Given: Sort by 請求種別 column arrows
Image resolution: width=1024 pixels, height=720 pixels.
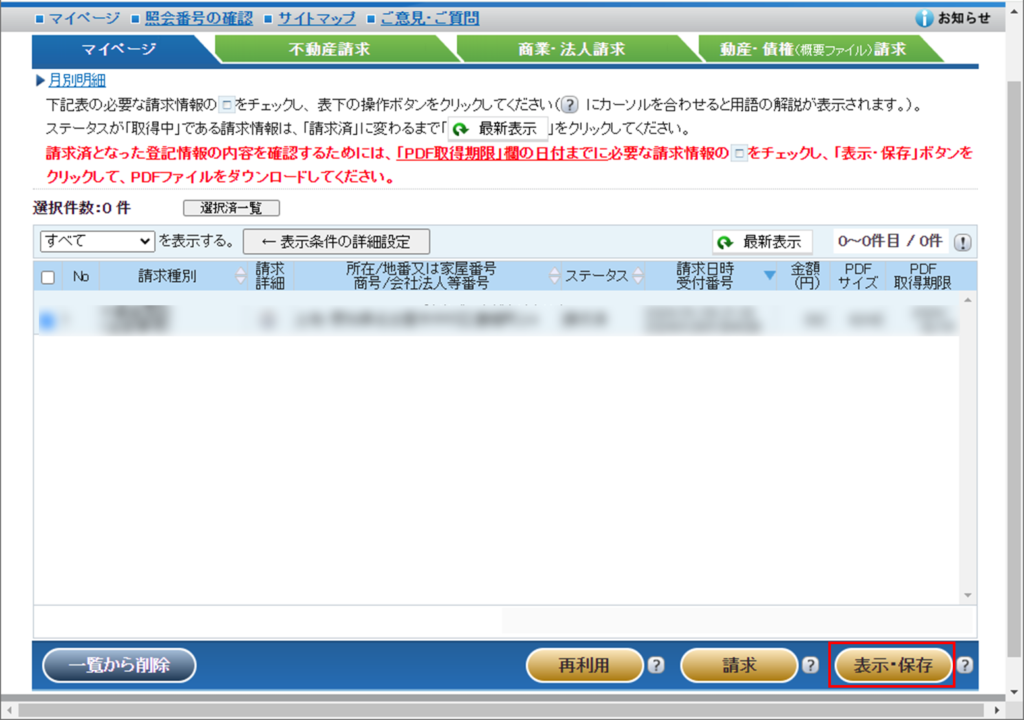Looking at the screenshot, I should (x=239, y=277).
